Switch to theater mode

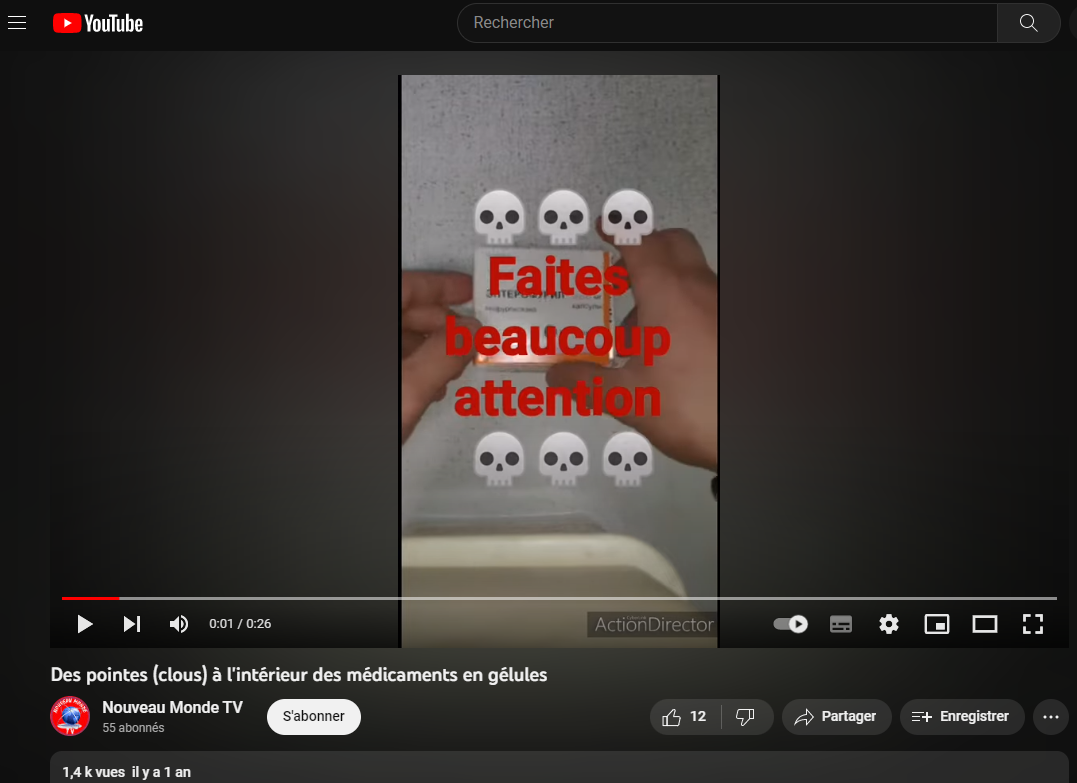tap(985, 624)
